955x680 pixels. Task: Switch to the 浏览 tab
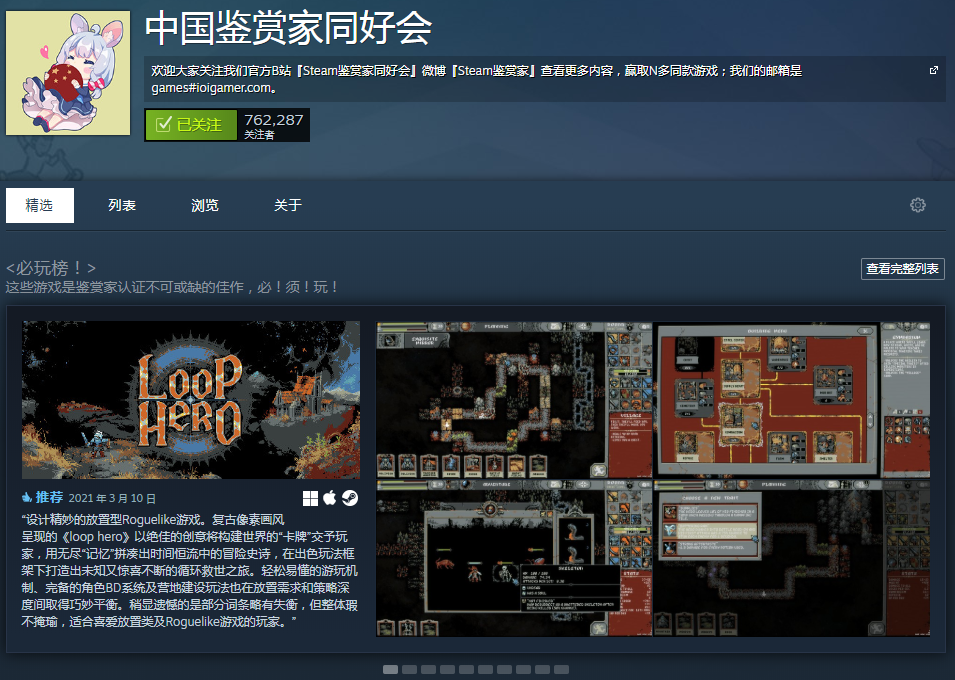(x=205, y=205)
